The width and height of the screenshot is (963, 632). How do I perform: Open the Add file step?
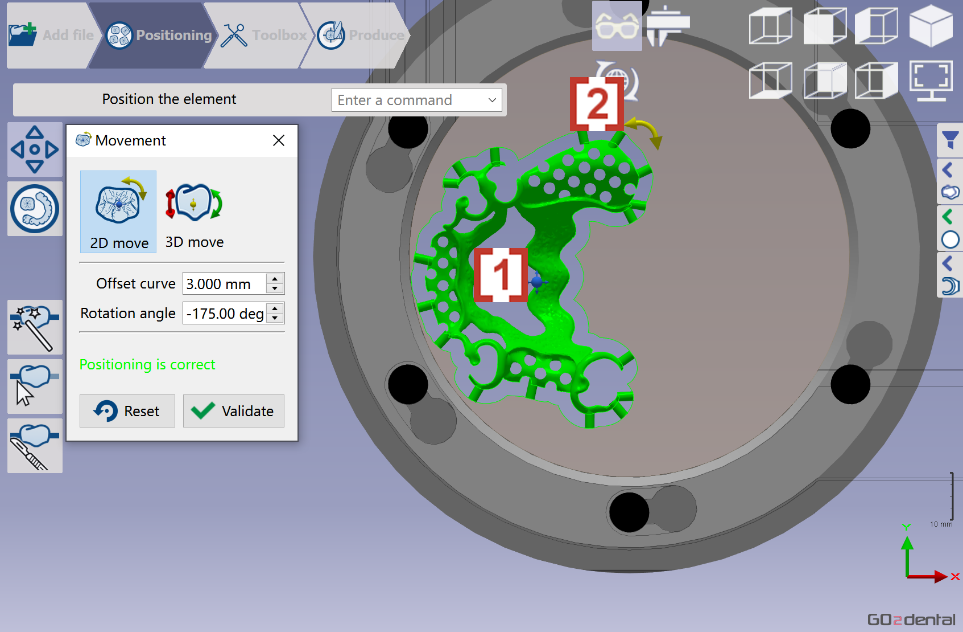(52, 35)
